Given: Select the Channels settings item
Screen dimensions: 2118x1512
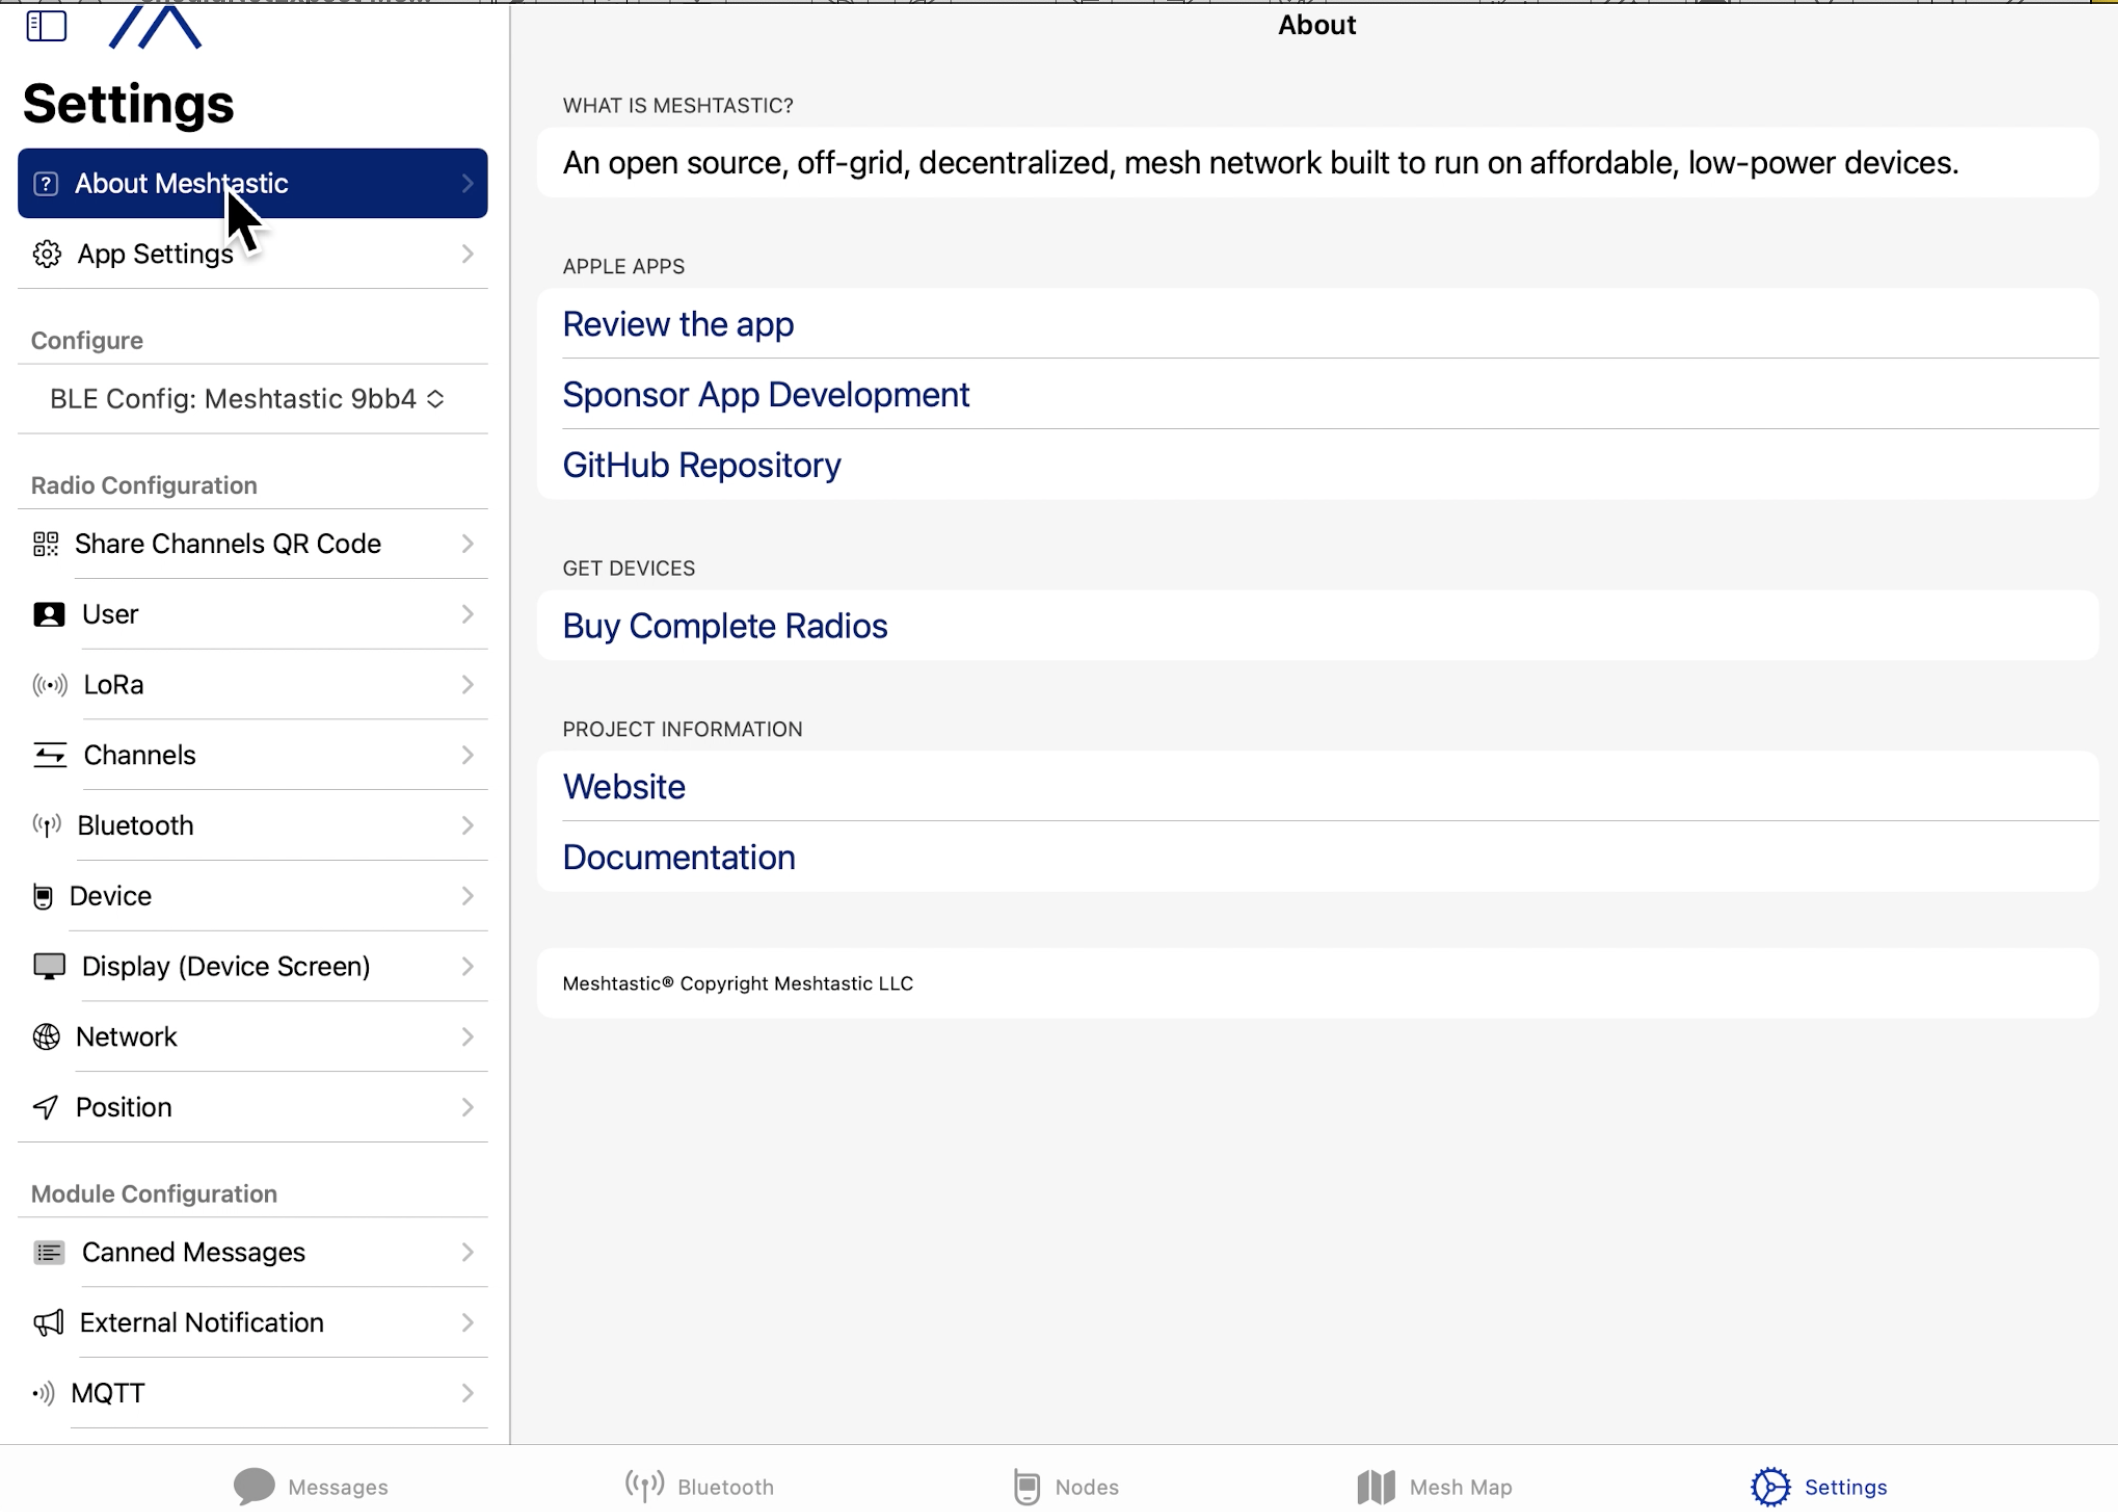Looking at the screenshot, I should [x=252, y=755].
